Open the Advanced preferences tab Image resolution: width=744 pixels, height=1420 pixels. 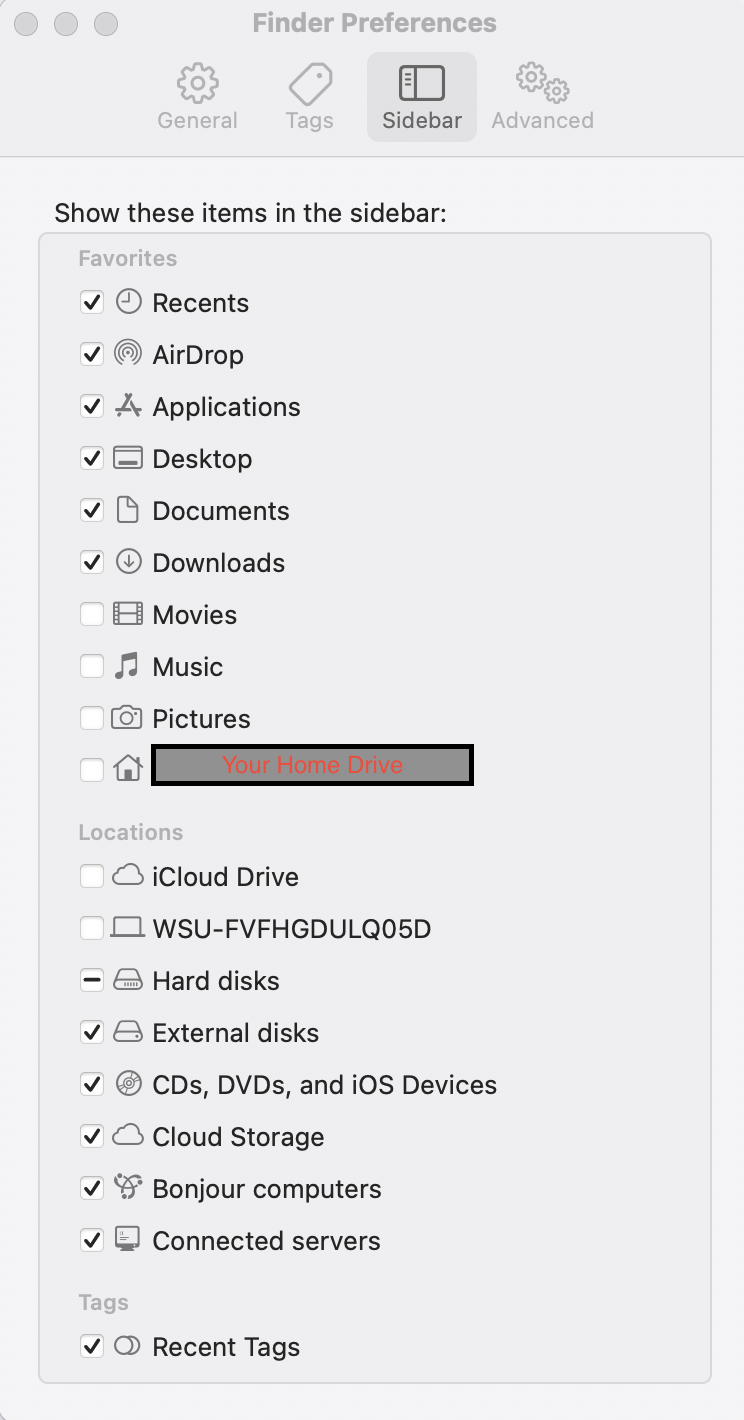point(542,98)
